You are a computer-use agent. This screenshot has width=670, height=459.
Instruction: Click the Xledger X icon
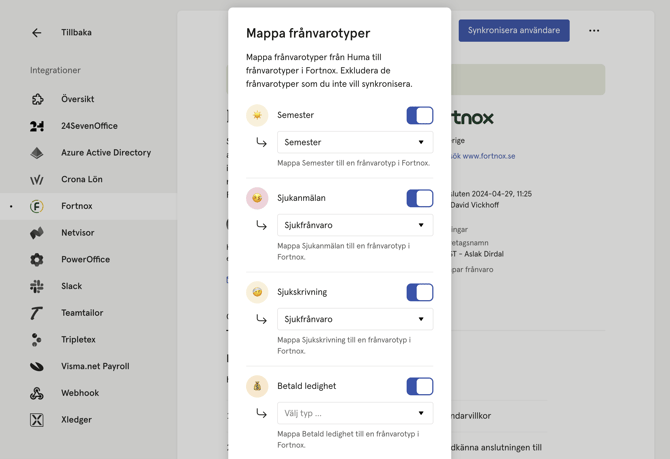coord(37,420)
